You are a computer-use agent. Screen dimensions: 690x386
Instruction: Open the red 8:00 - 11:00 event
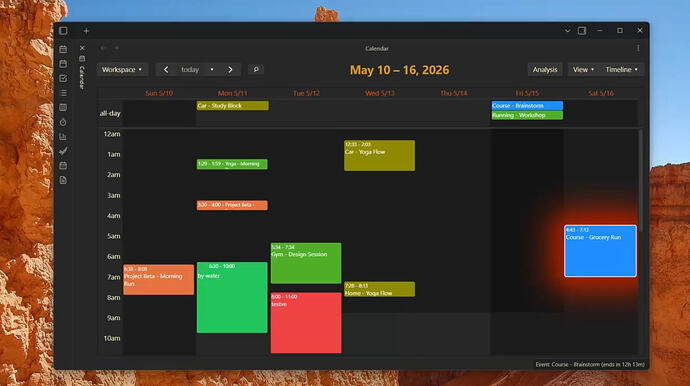pos(306,323)
